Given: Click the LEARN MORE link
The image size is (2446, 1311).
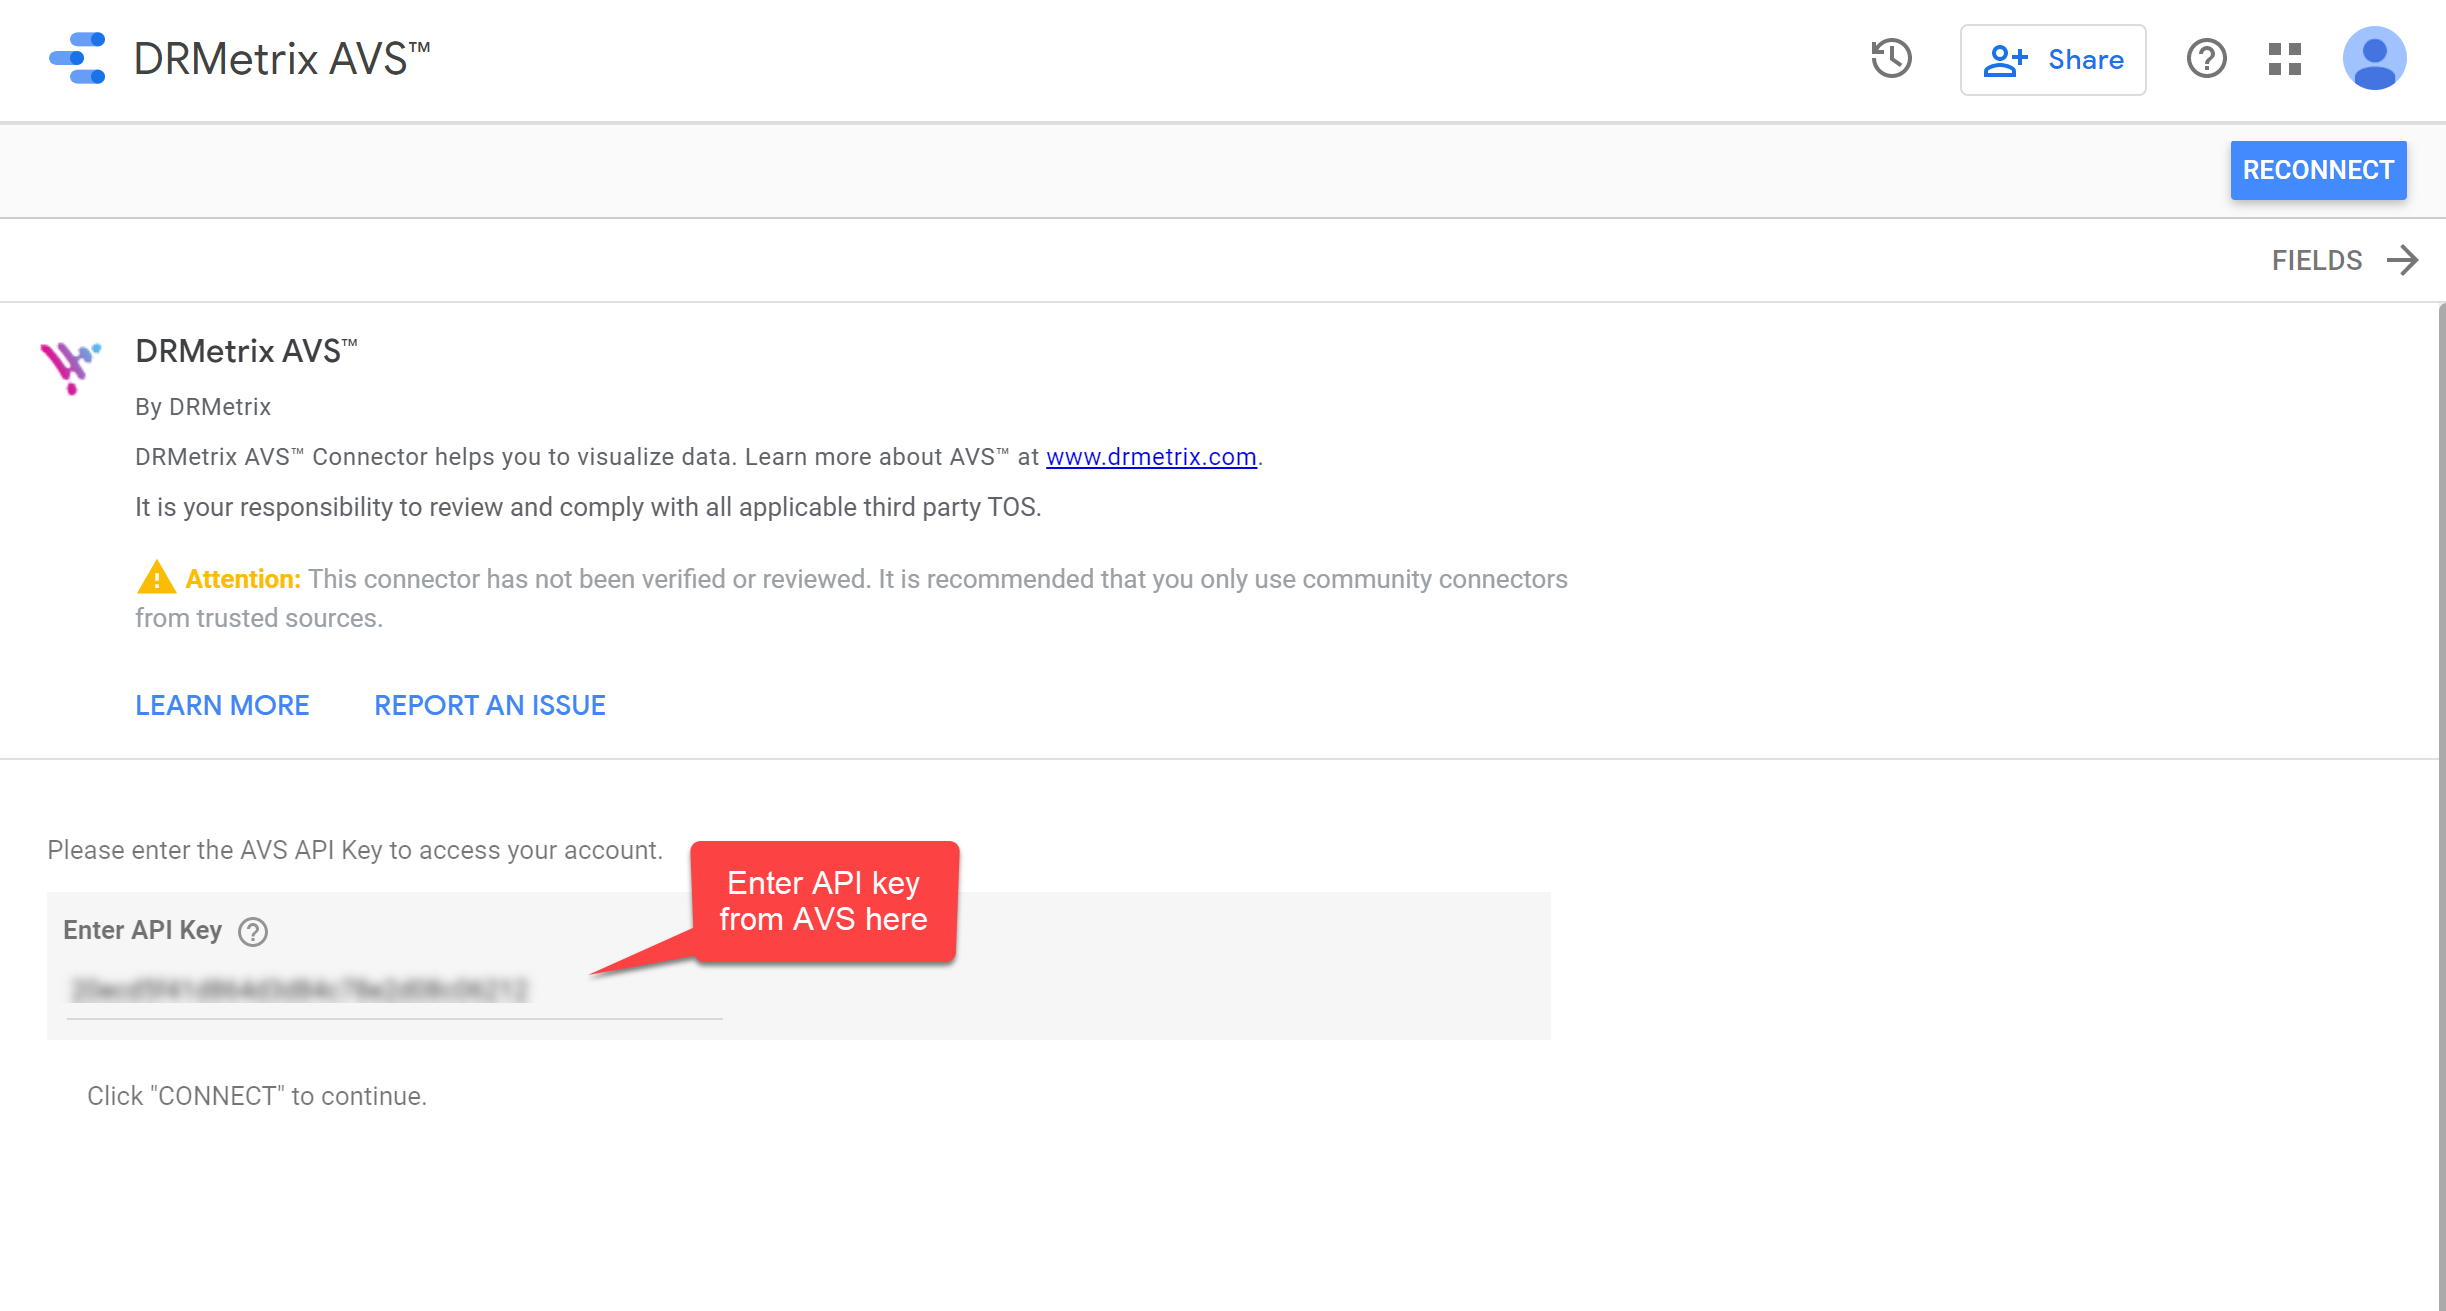Looking at the screenshot, I should click(x=222, y=706).
